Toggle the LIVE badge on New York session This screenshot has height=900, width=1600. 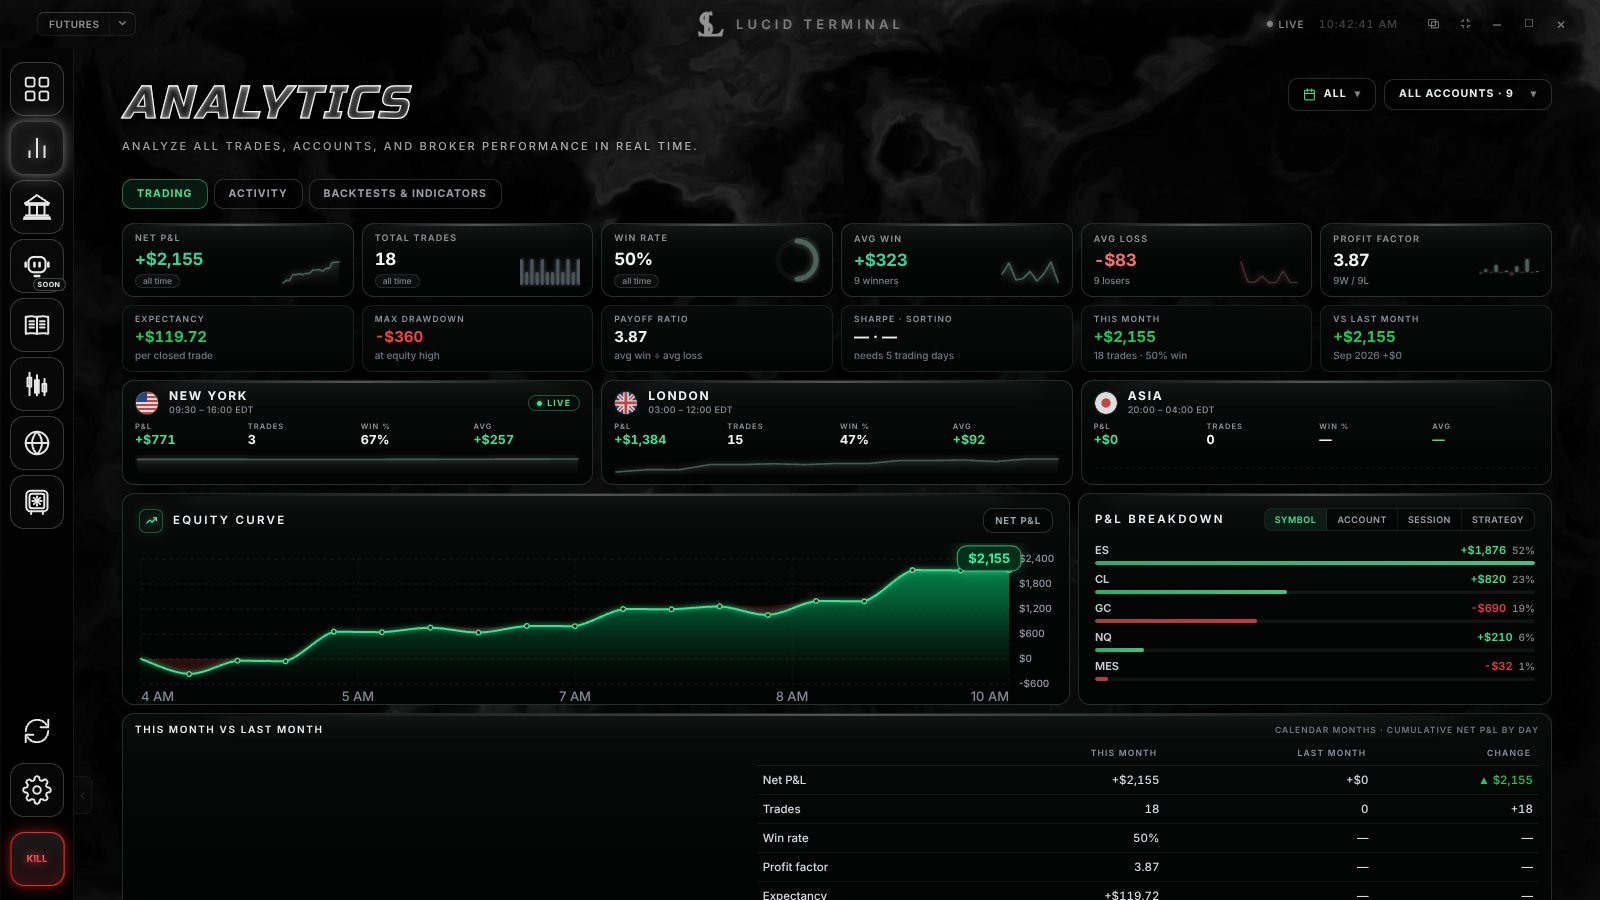coord(554,403)
